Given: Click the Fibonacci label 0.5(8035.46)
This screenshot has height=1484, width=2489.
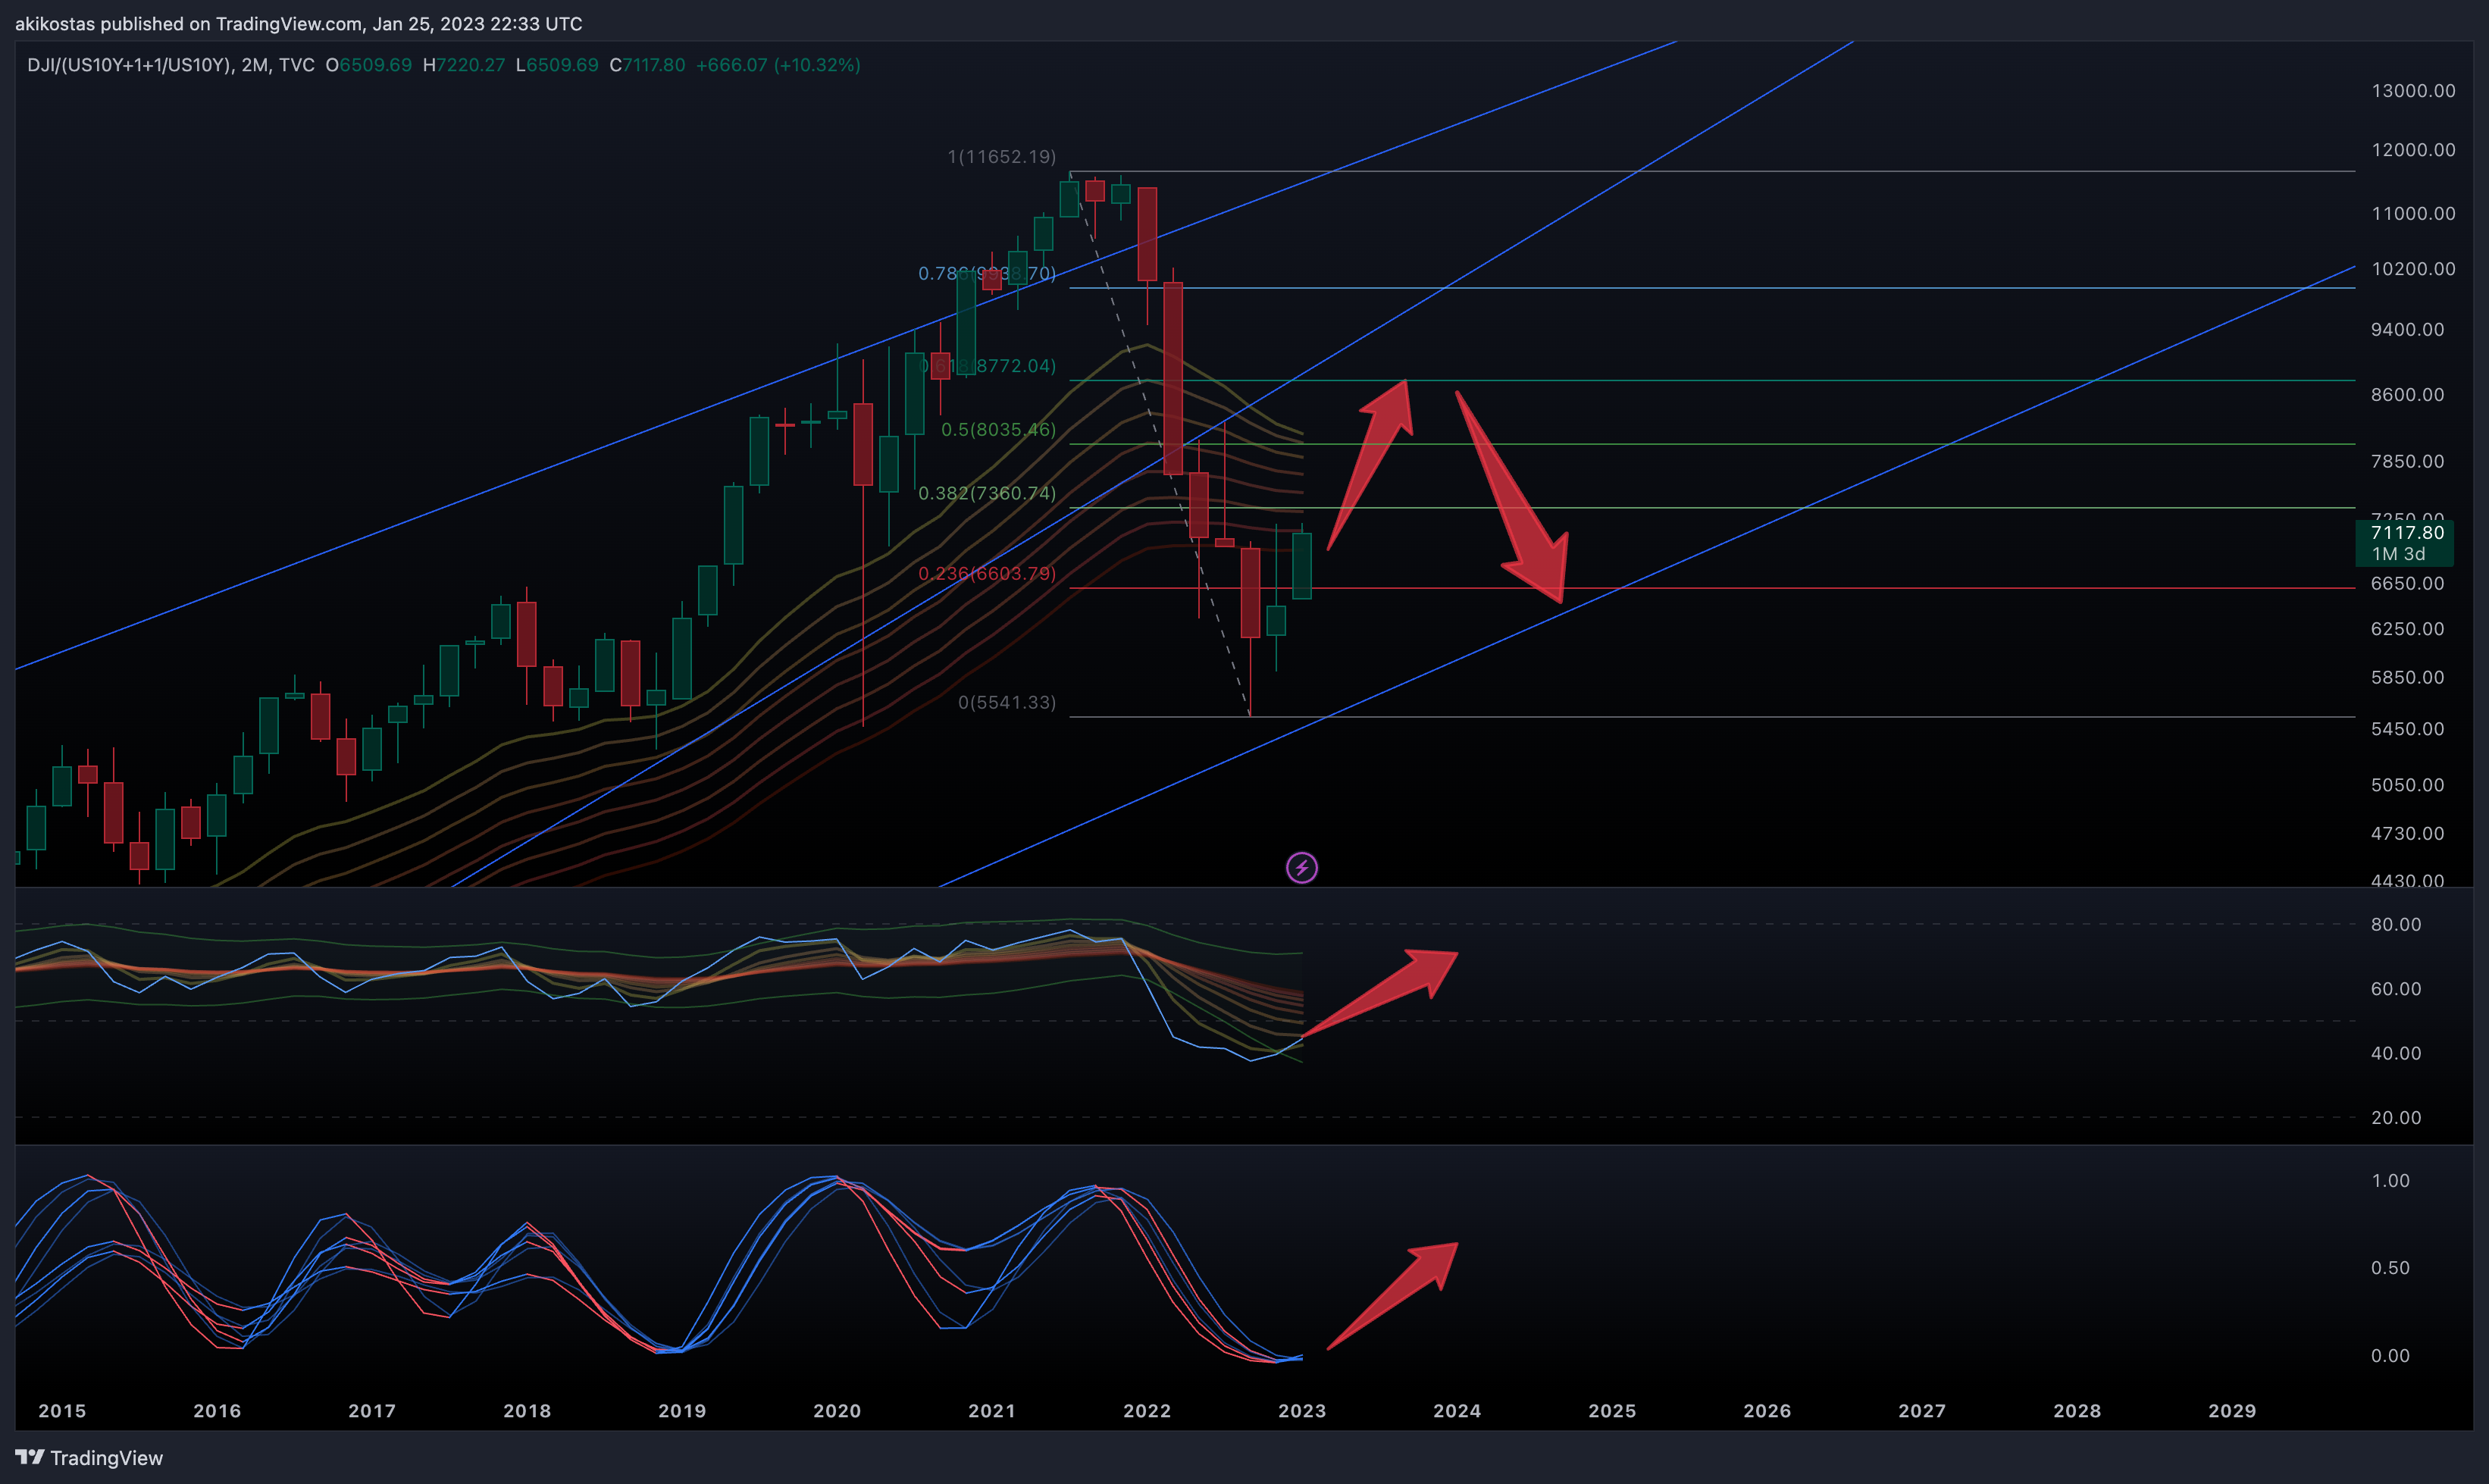Looking at the screenshot, I should coord(998,430).
